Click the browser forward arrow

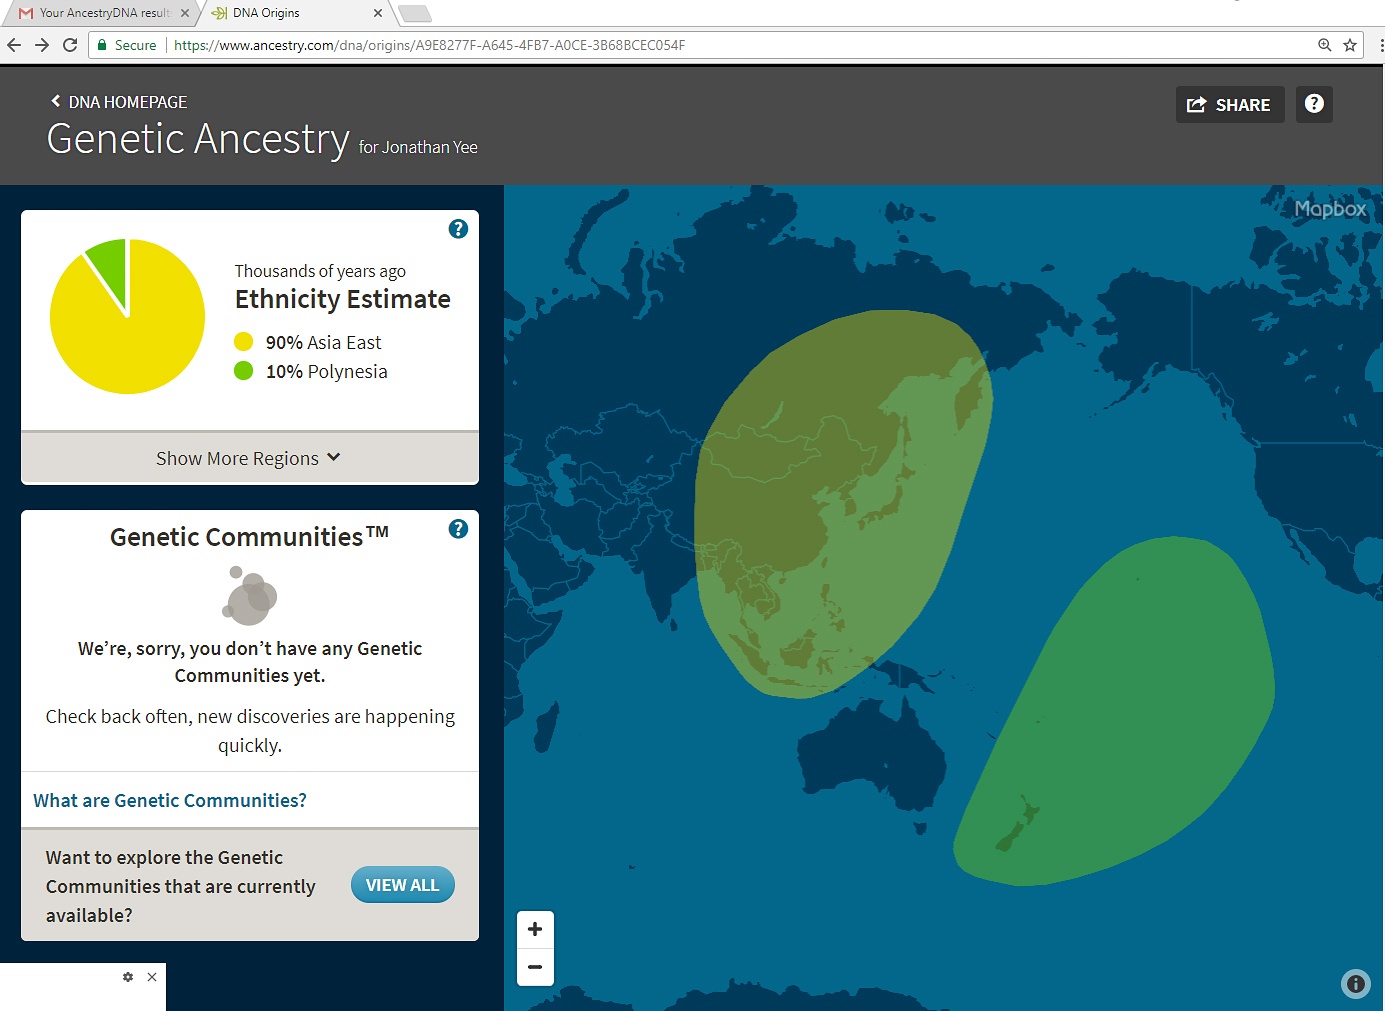[x=42, y=45]
